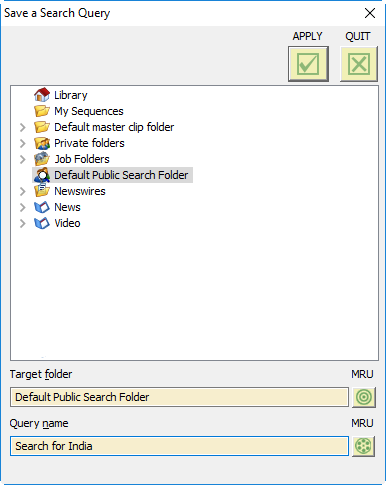Expand the Default master clip folder node

pos(22,127)
